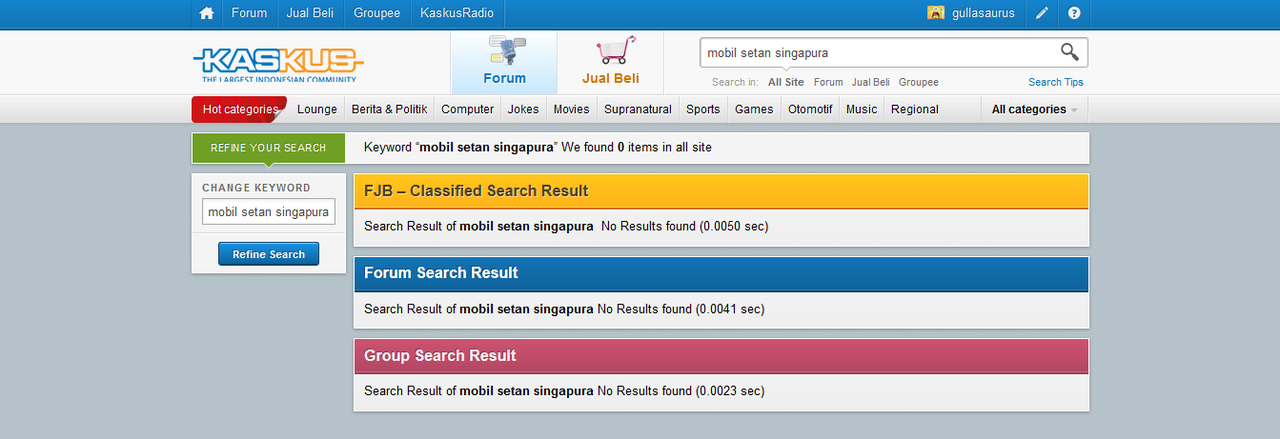Viewport: 1280px width, 439px height.
Task: Open Groupee in top navigation bar
Action: 377,13
